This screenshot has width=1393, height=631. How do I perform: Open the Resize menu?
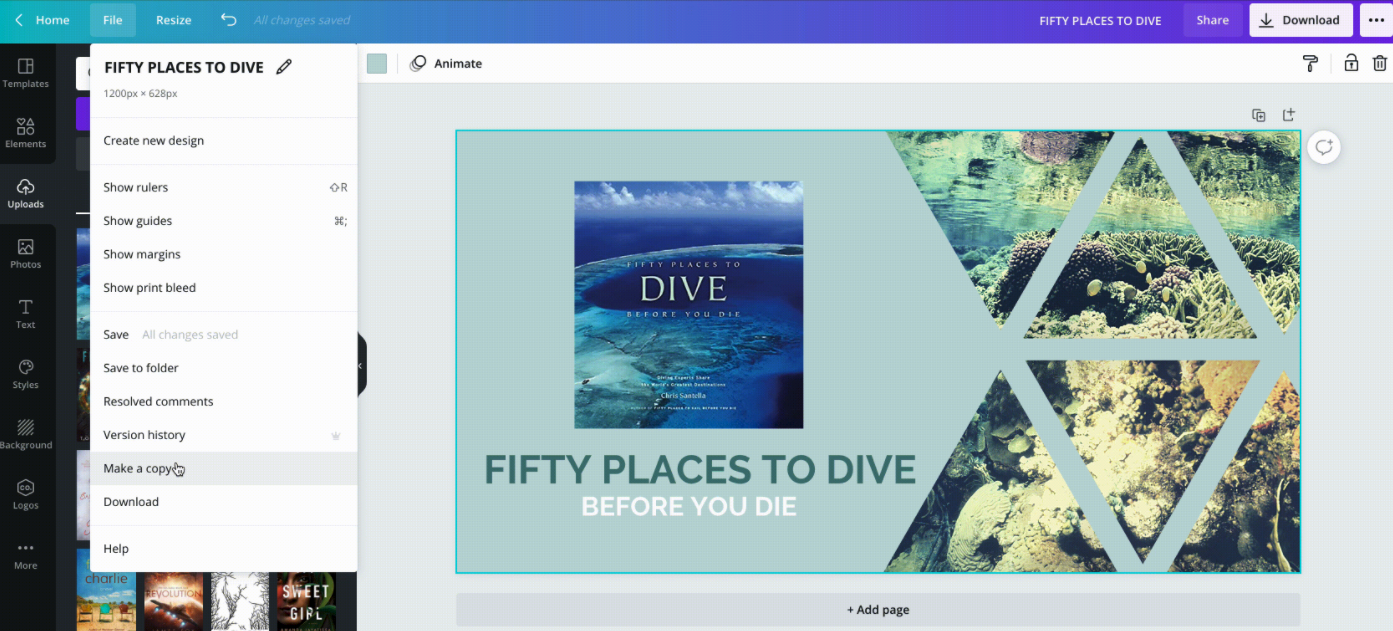(x=174, y=20)
